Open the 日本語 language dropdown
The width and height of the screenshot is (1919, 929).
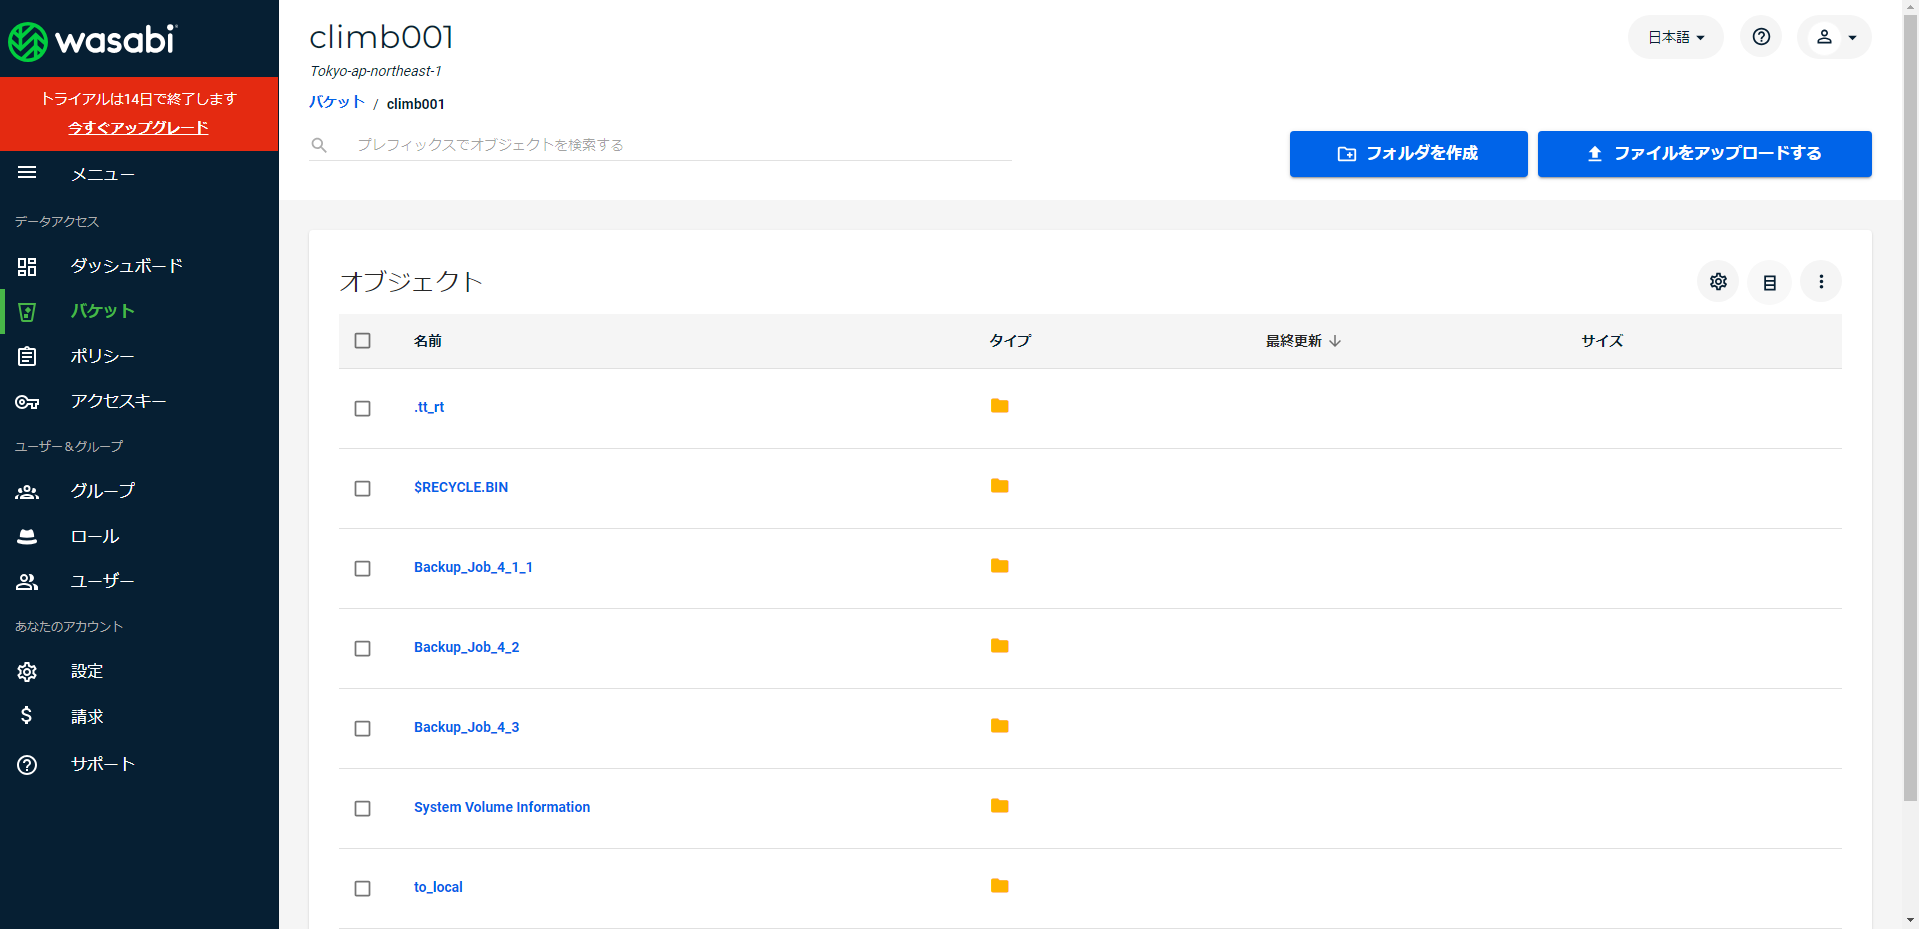(1675, 37)
